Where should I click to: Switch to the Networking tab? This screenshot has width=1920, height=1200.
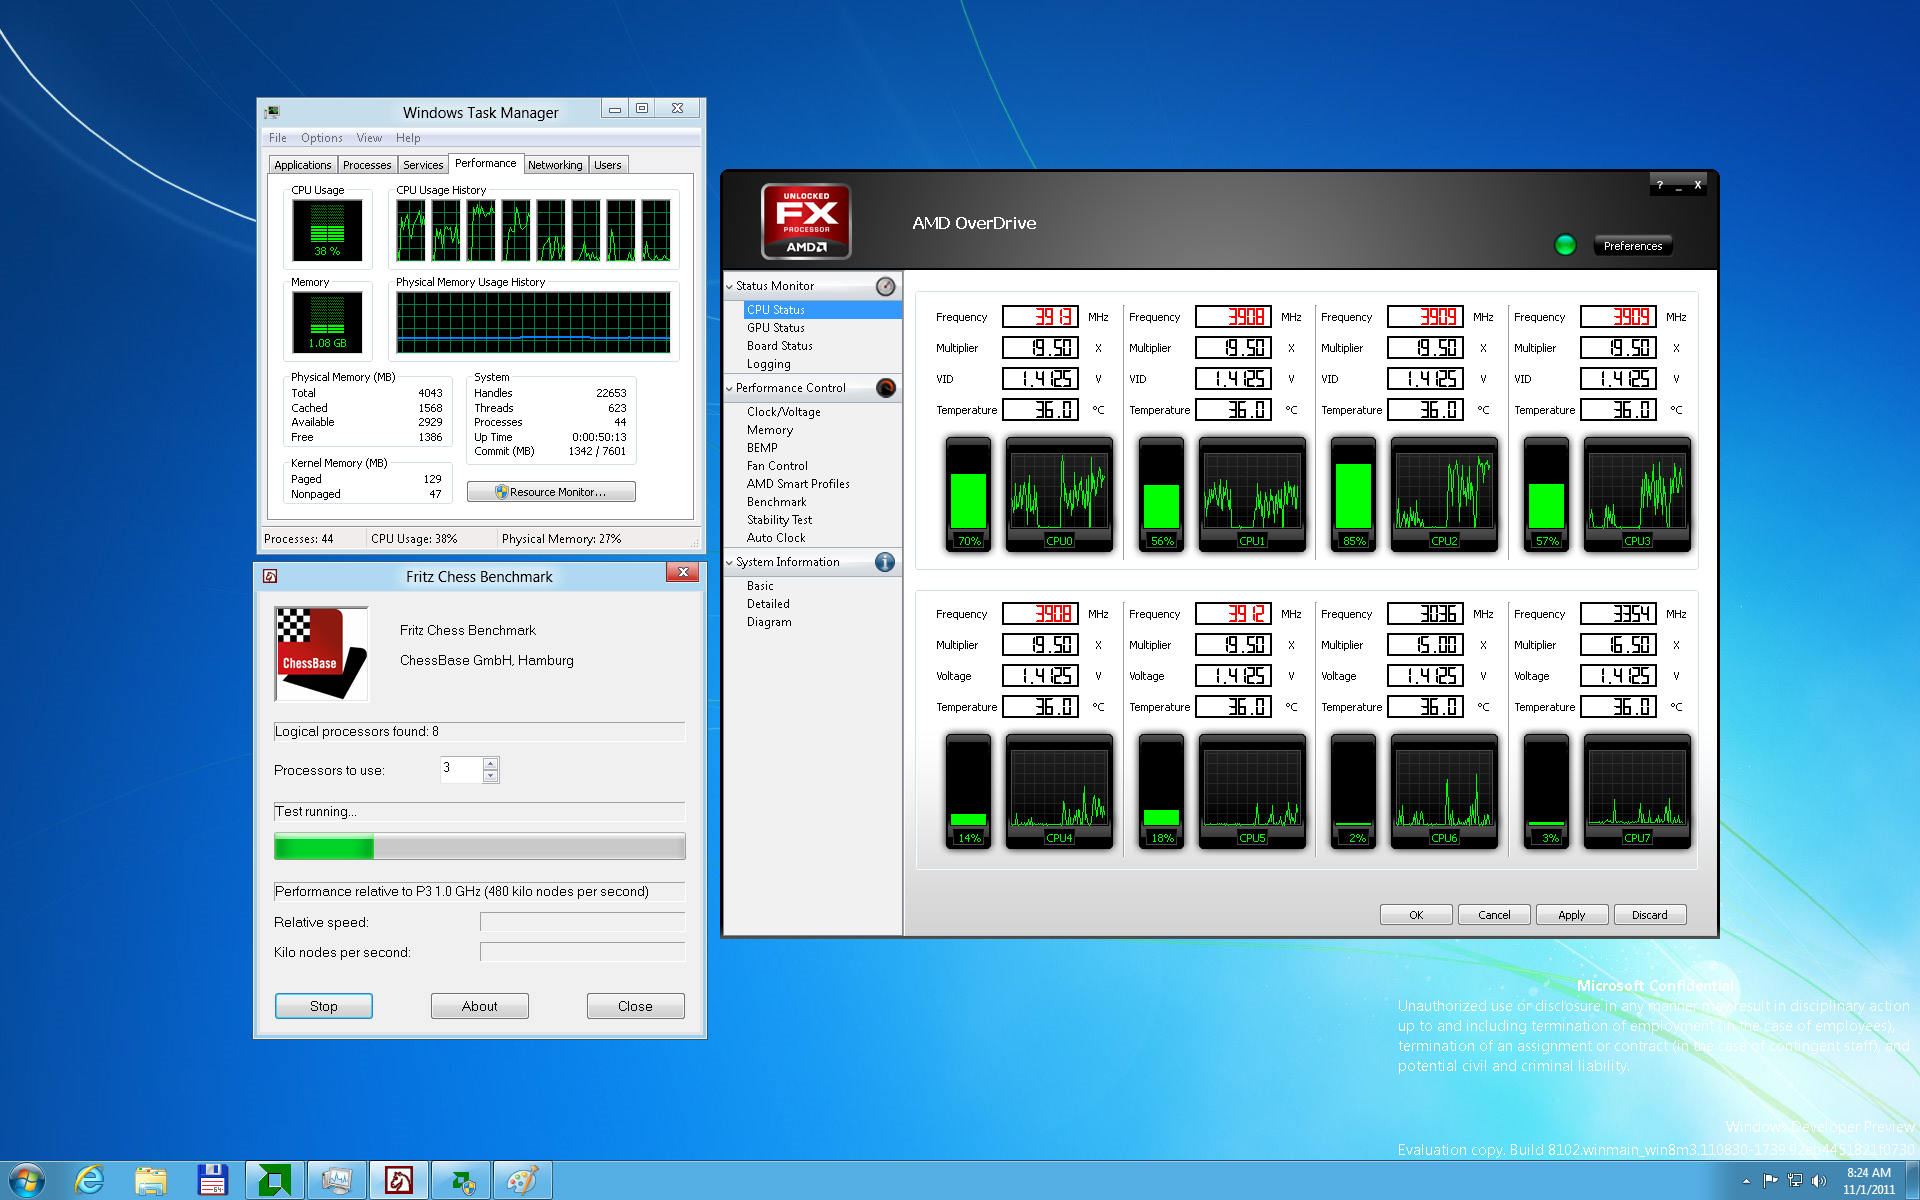pyautogui.click(x=555, y=165)
